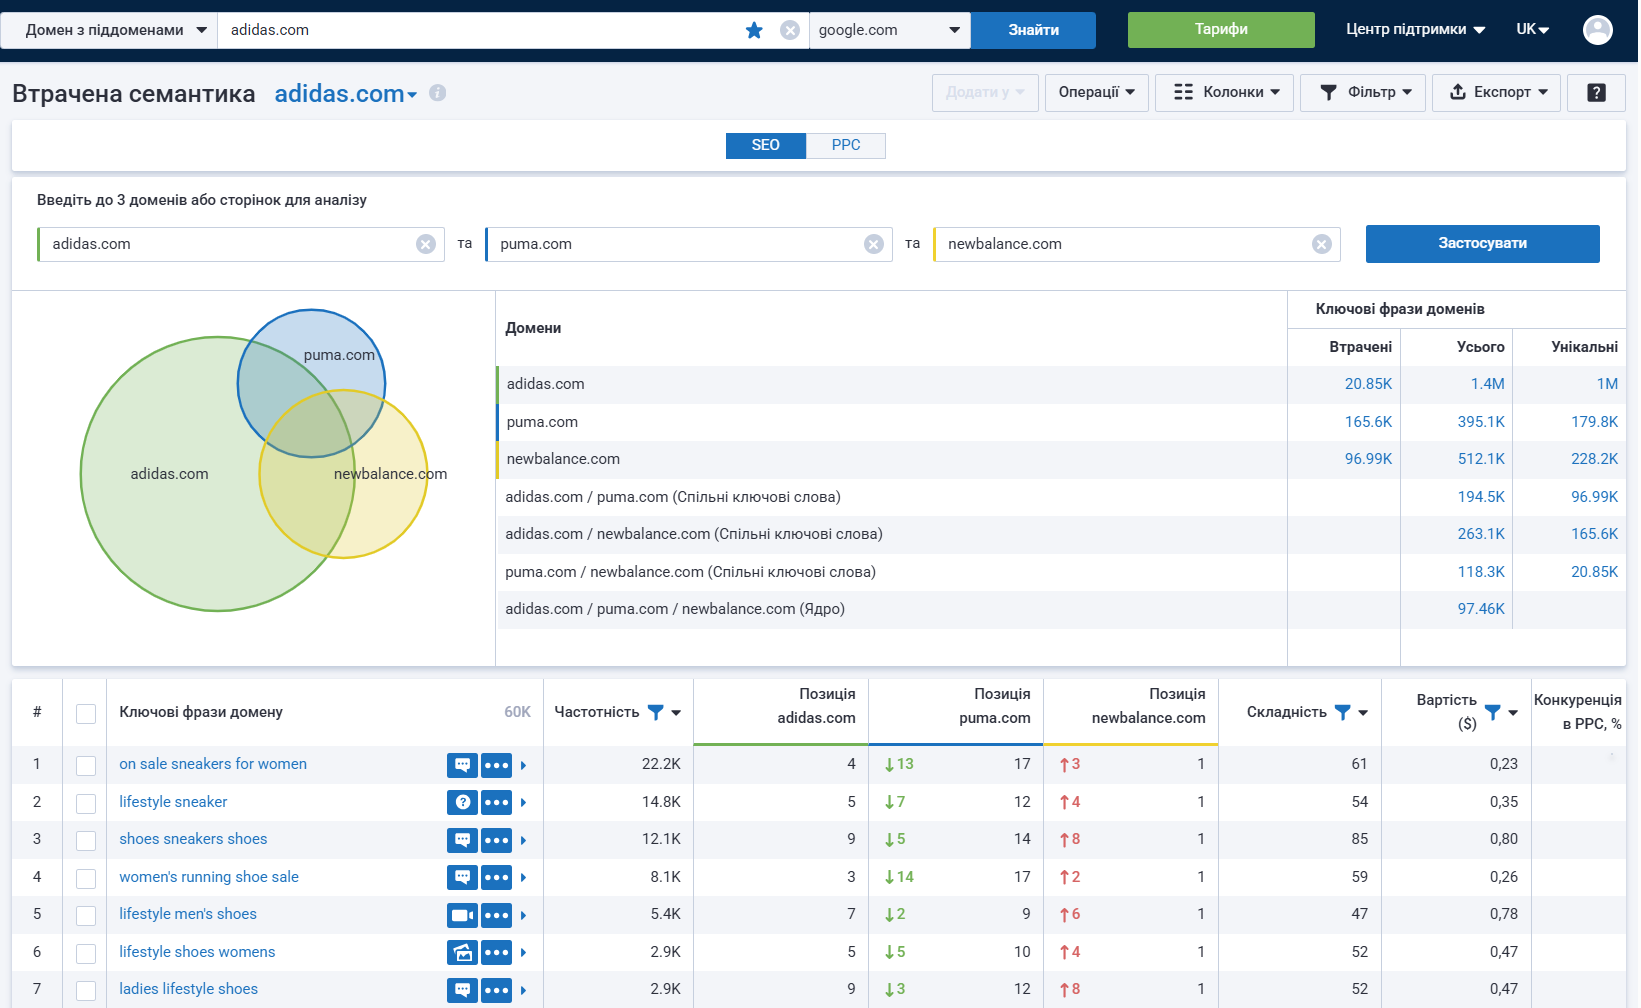Viewport: 1641px width, 1008px height.
Task: Click the Frequency column filter funnel icon
Action: 655,712
